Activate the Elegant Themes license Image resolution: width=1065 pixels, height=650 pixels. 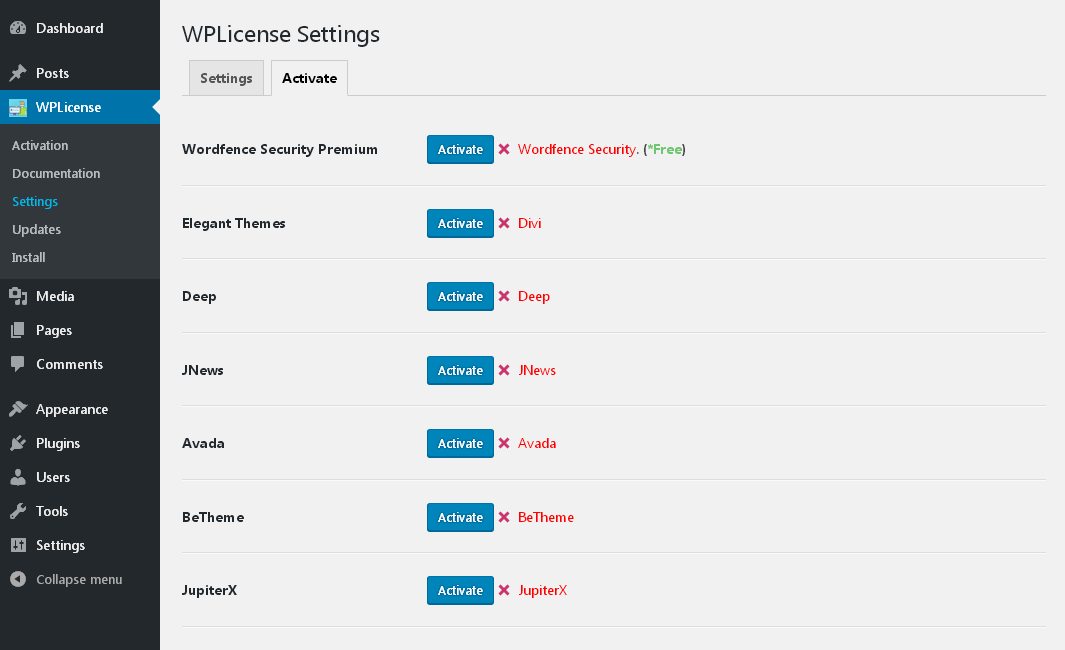[x=460, y=223]
